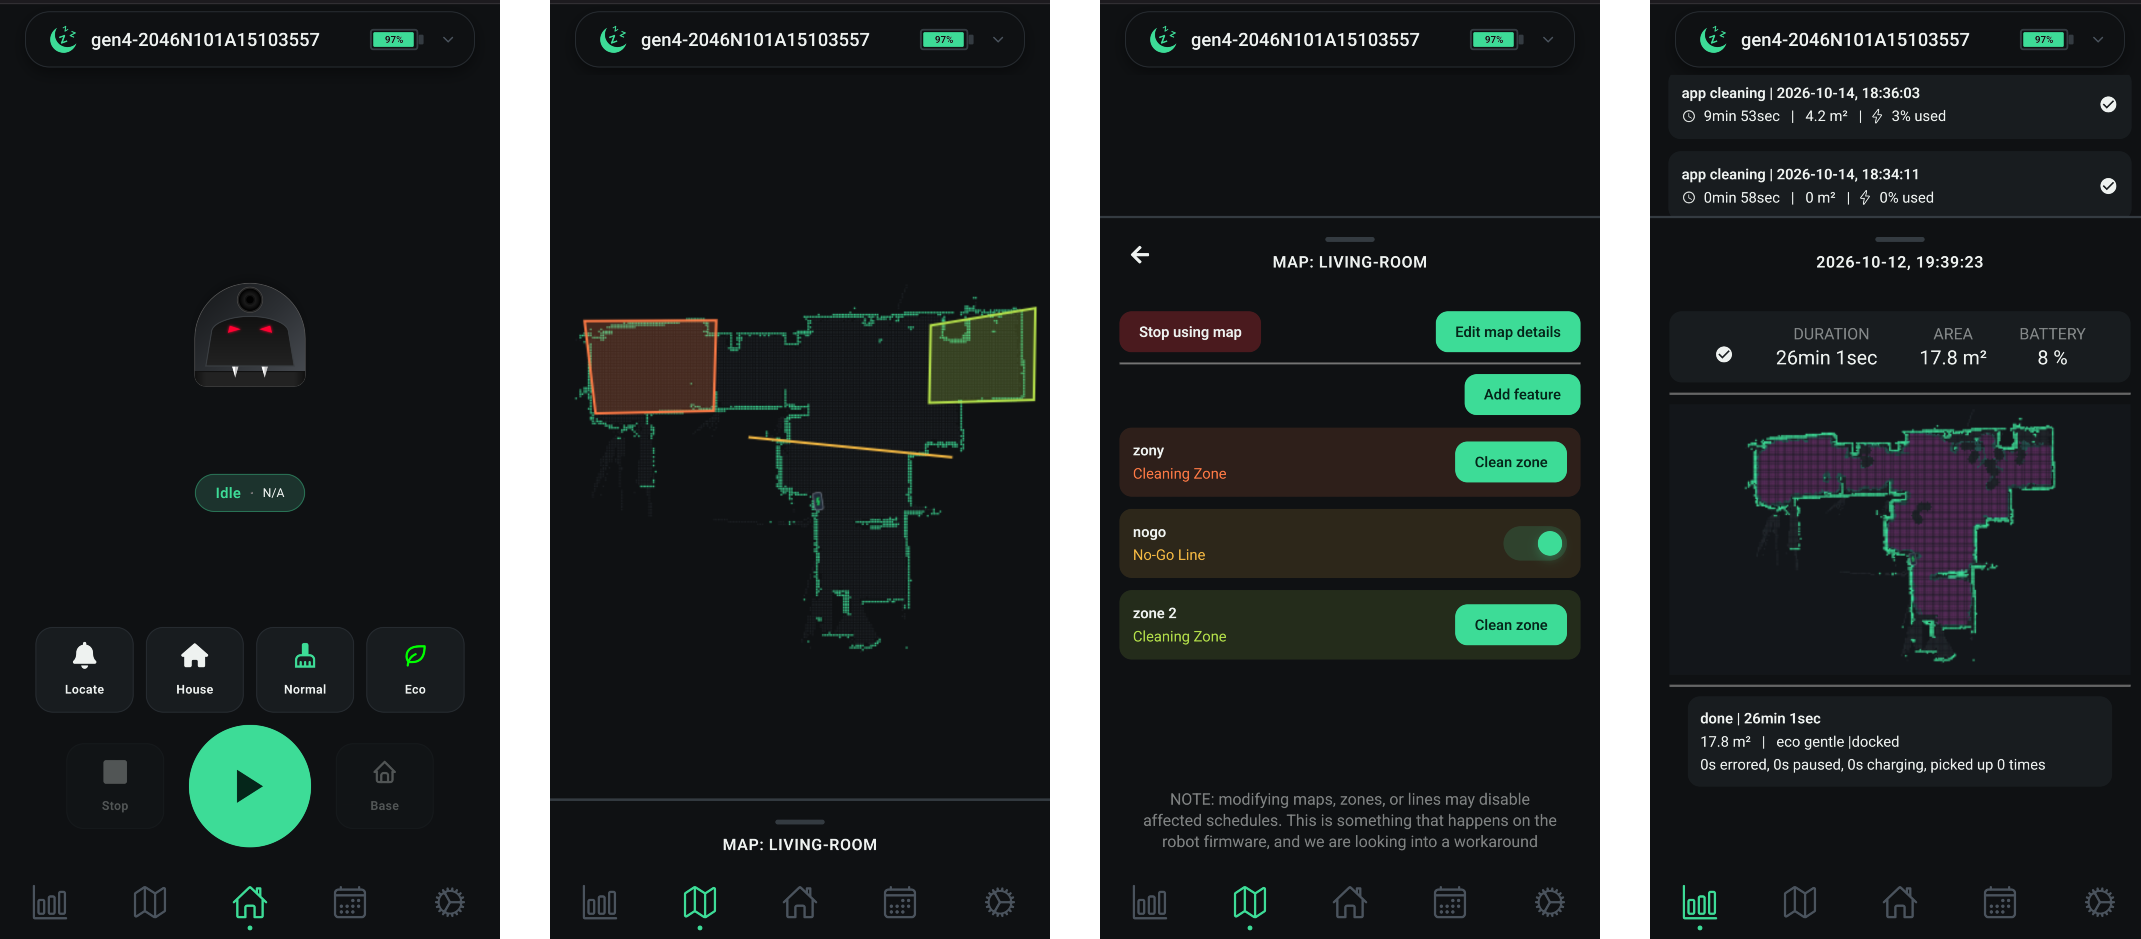Select House cleaning mode button
Viewport: 2141px width, 939px height.
[x=195, y=669]
